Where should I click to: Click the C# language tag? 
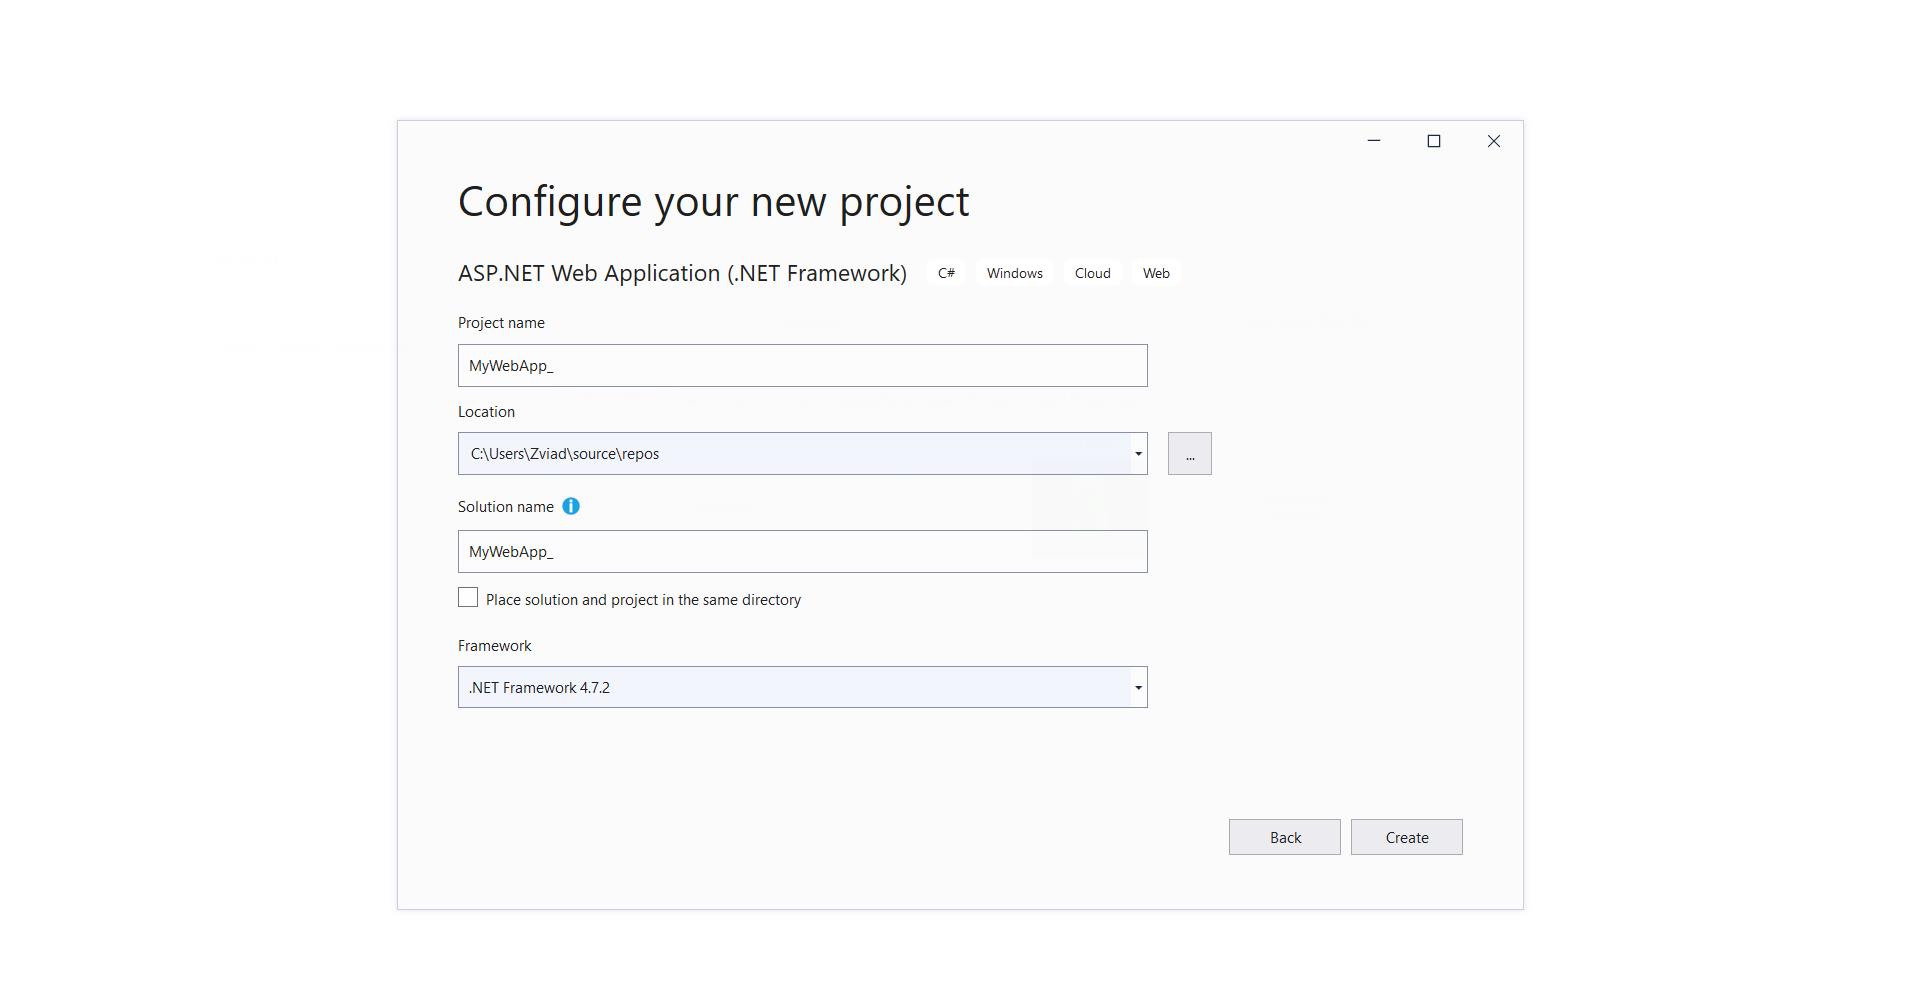click(x=946, y=274)
